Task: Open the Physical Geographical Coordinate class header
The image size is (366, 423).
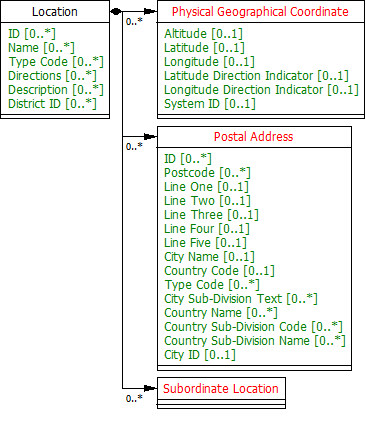Action: click(x=260, y=12)
